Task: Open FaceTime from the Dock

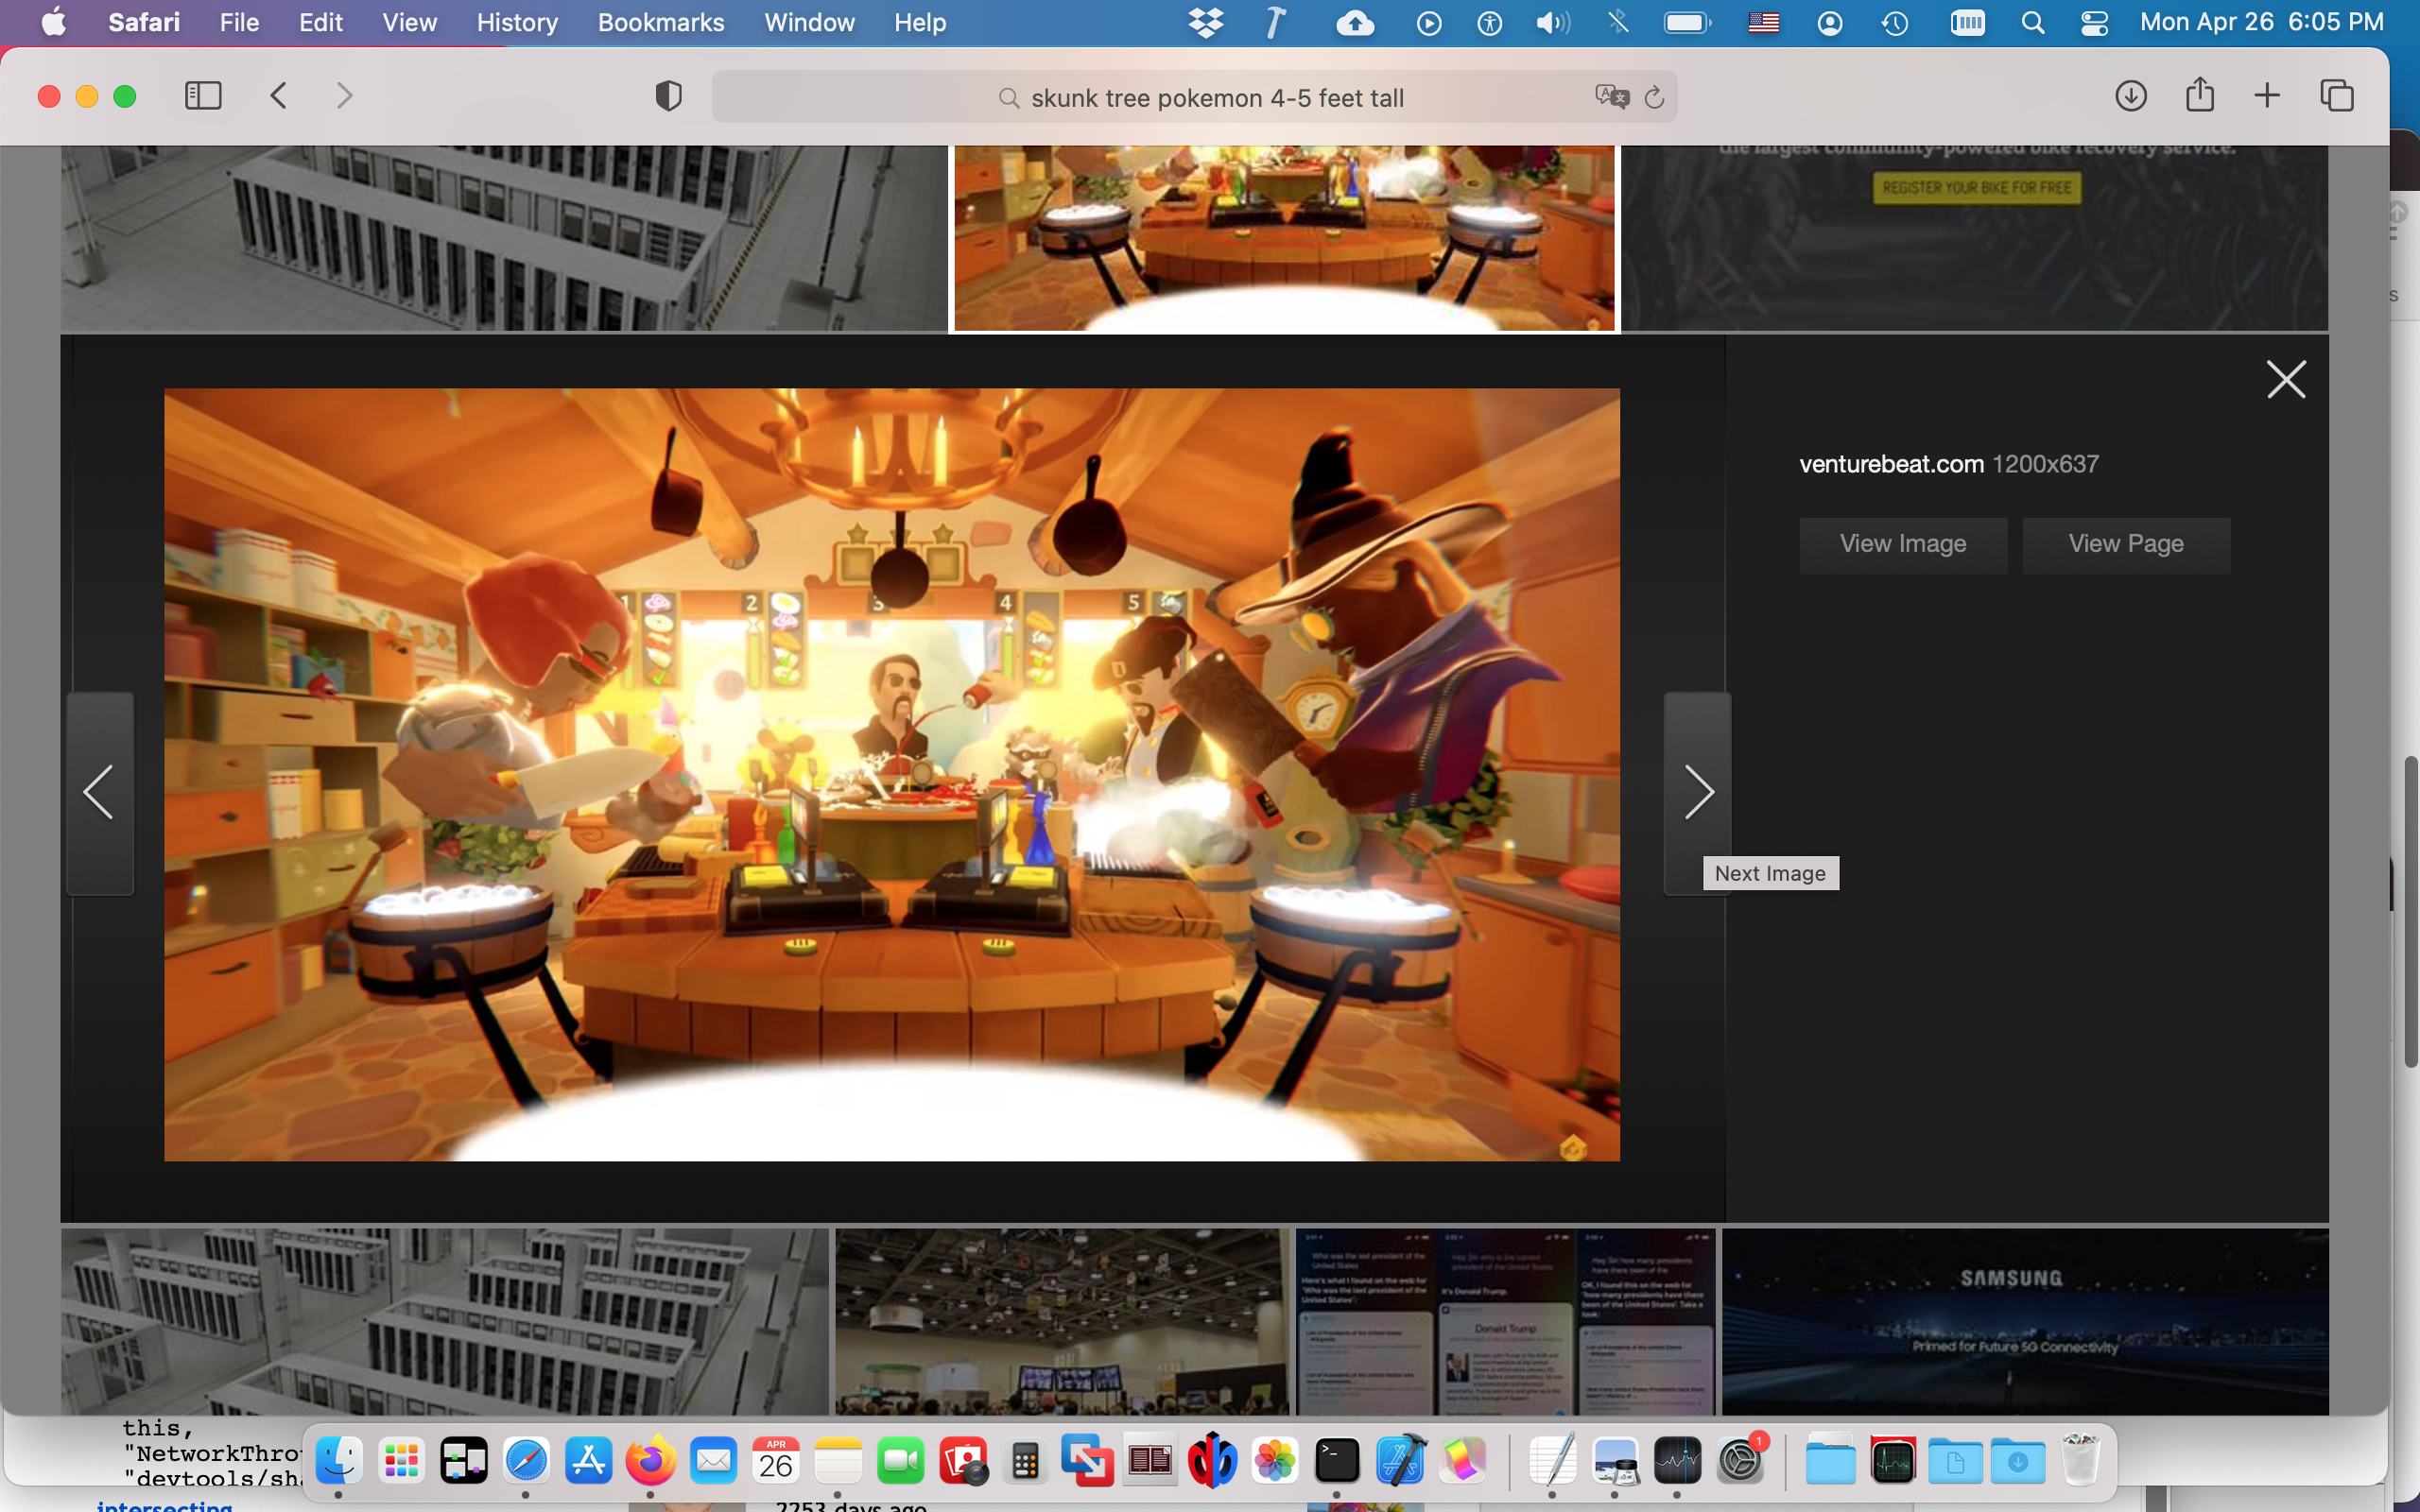Action: click(900, 1461)
